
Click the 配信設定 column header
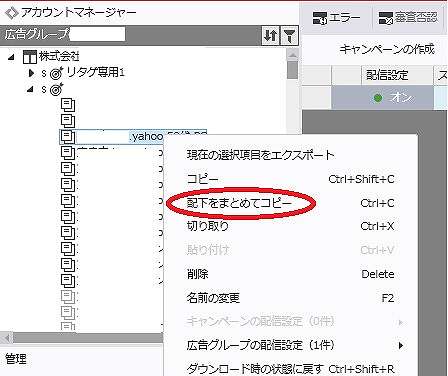coord(387,75)
